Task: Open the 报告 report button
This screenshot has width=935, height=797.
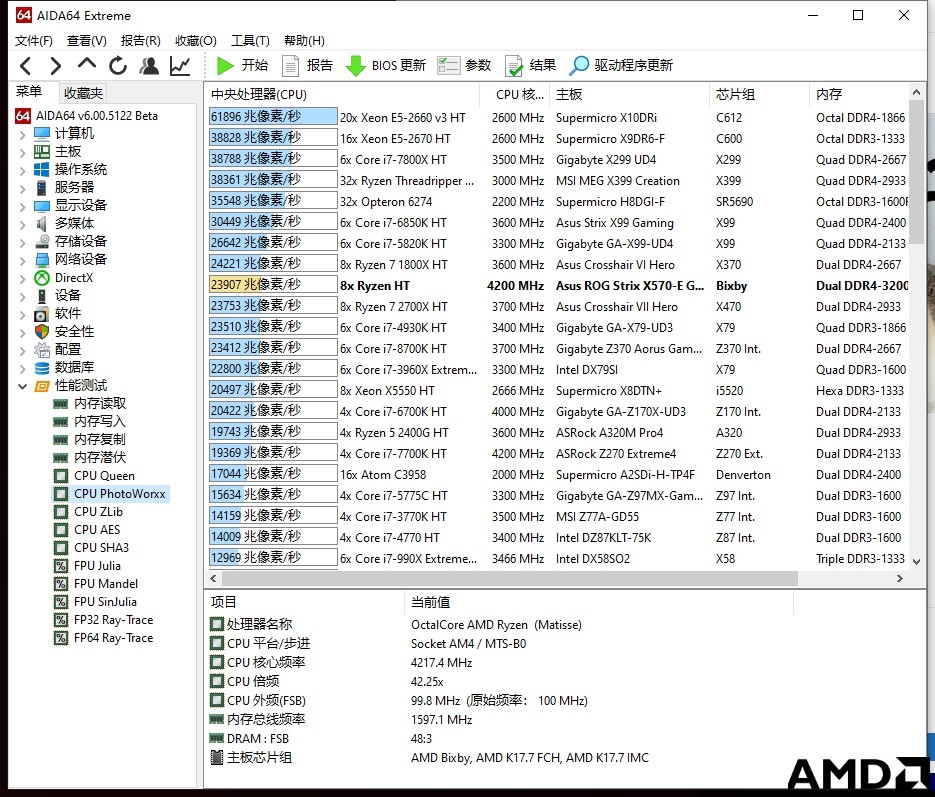Action: 307,66
